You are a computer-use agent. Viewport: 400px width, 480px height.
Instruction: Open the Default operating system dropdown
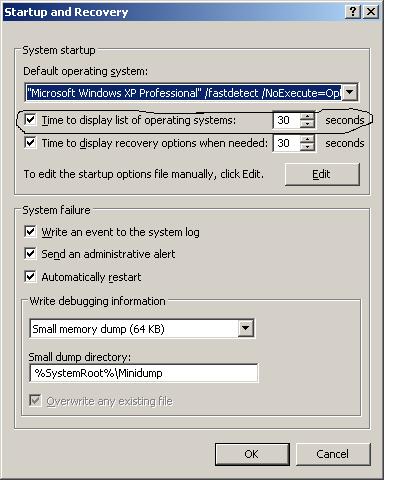click(x=350, y=93)
